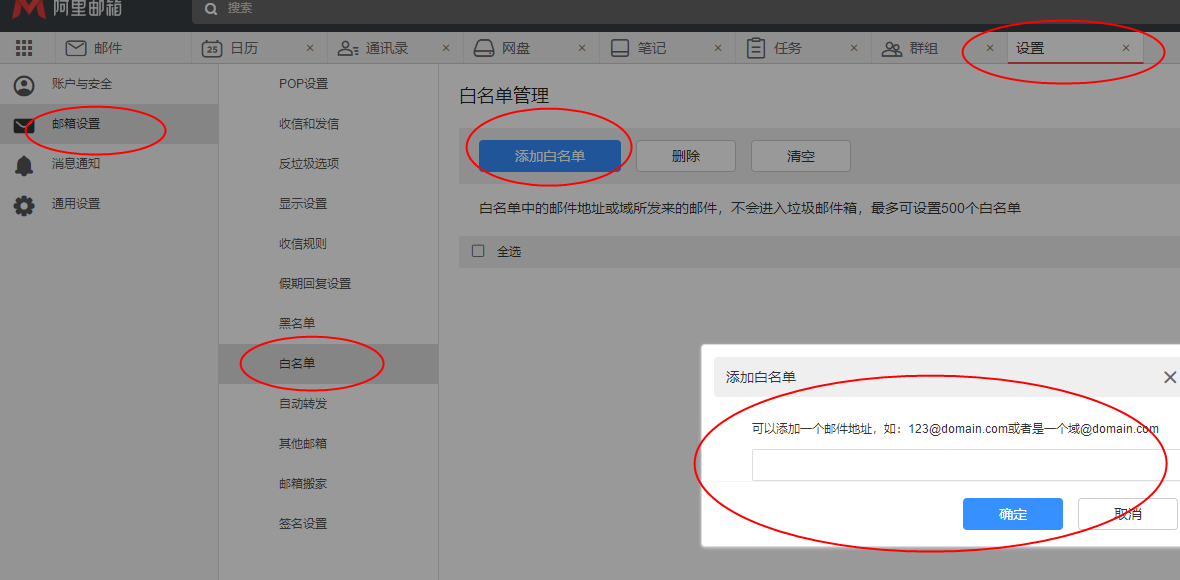Image resolution: width=1180 pixels, height=580 pixels.
Task: Click the 添加白名单 button
Action: (550, 156)
